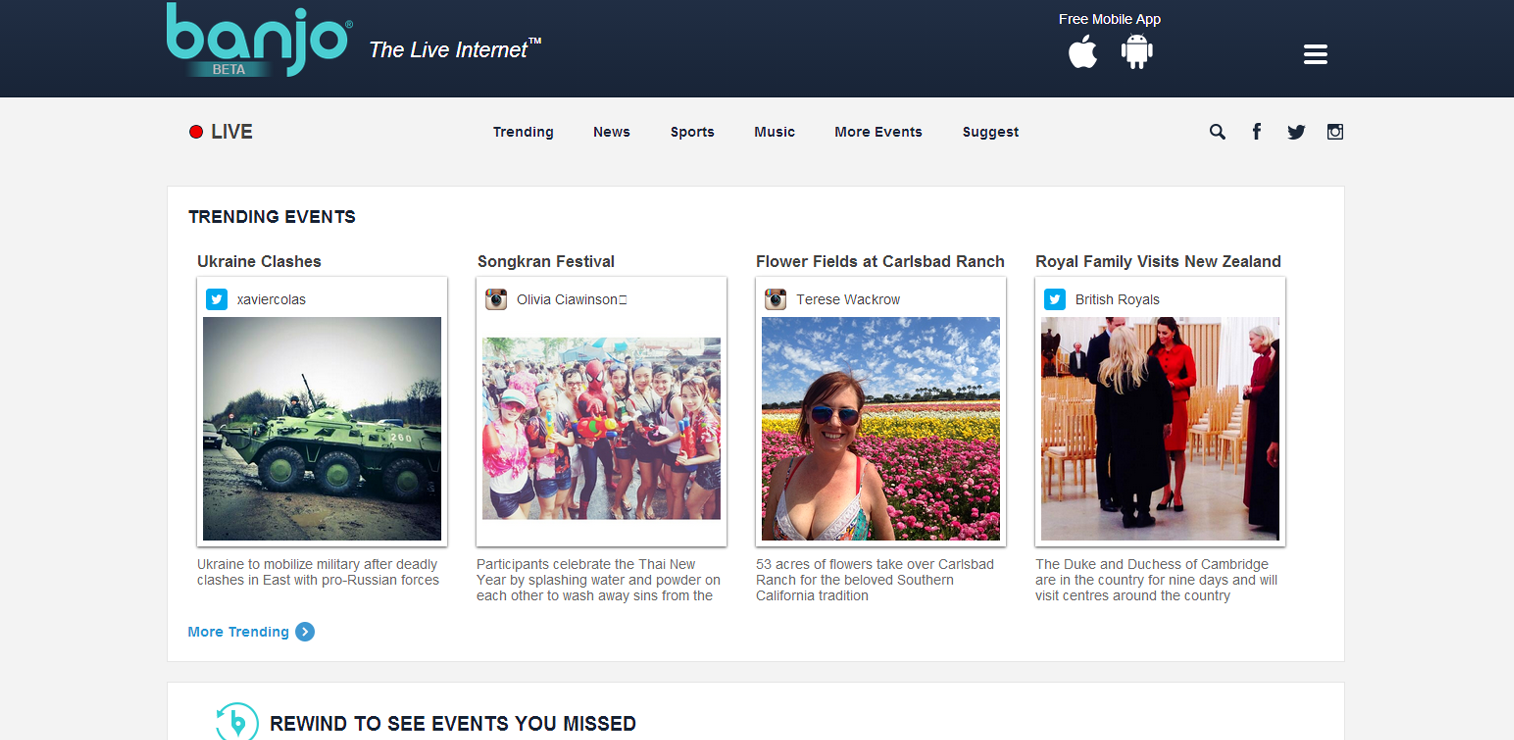Click the Rewind circular arrow icon
Viewport: 1514px width, 740px height.
click(x=237, y=721)
